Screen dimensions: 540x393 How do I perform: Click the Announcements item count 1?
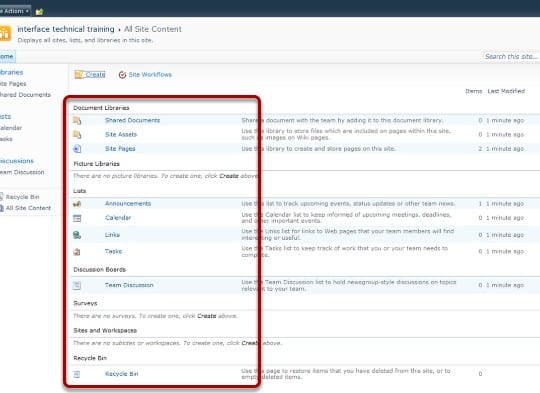[x=480, y=204]
